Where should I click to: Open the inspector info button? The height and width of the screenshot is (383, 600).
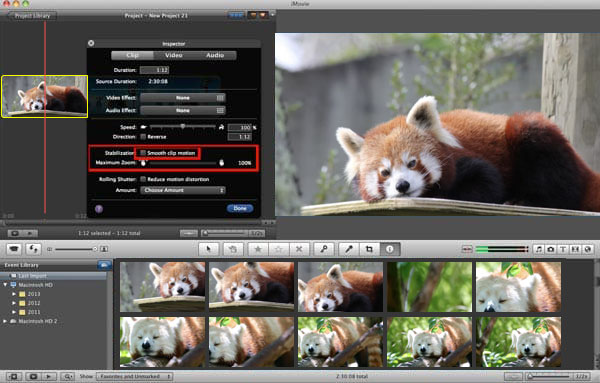coord(390,249)
